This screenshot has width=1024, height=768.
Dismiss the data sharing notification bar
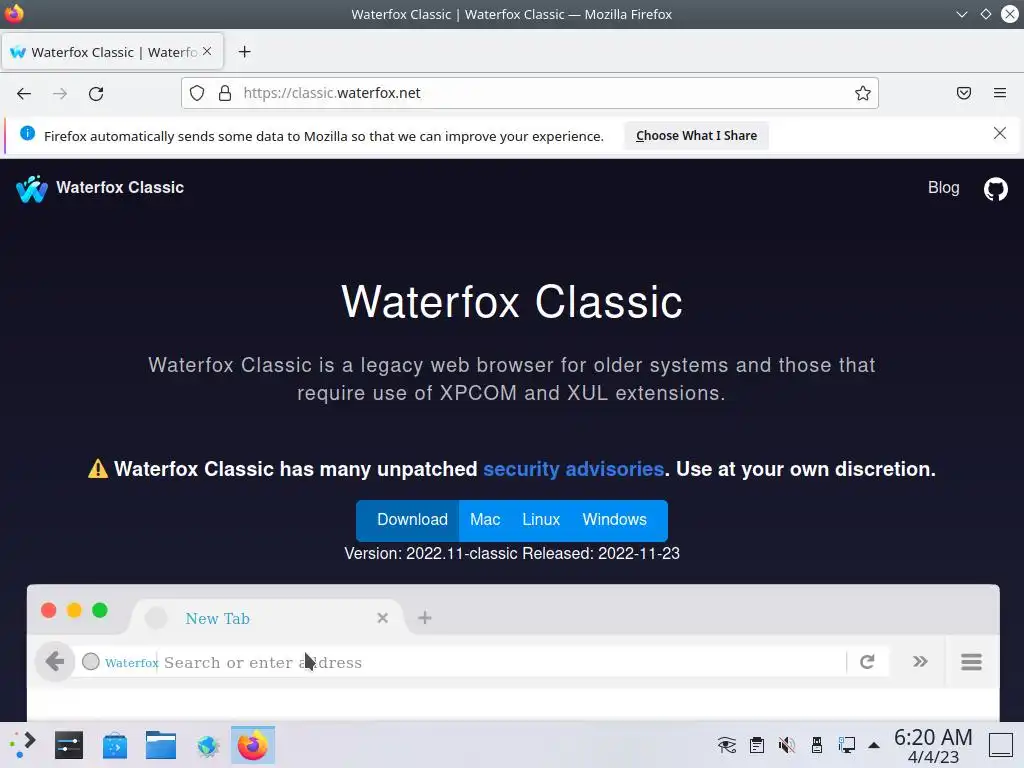(x=1000, y=133)
